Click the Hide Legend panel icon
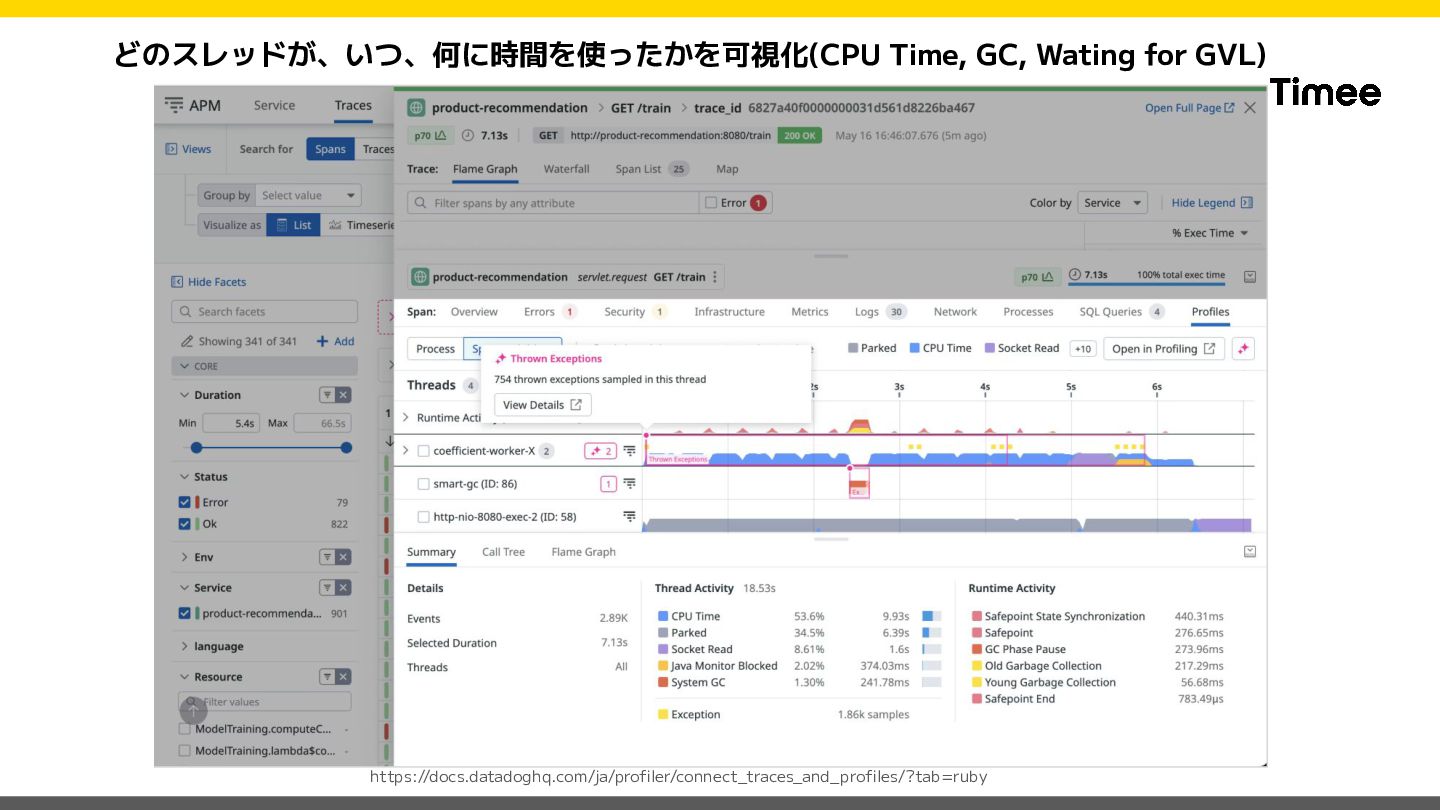 (x=1246, y=203)
